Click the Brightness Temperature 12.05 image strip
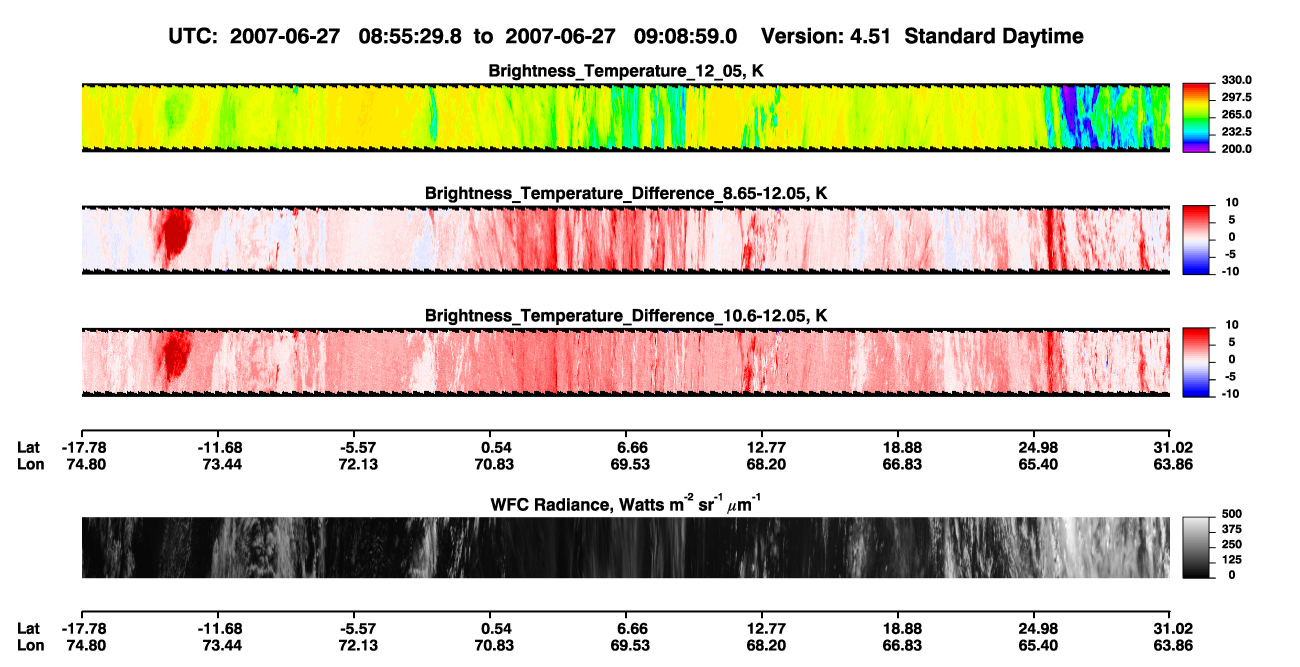The height and width of the screenshot is (667, 1300). click(x=625, y=118)
